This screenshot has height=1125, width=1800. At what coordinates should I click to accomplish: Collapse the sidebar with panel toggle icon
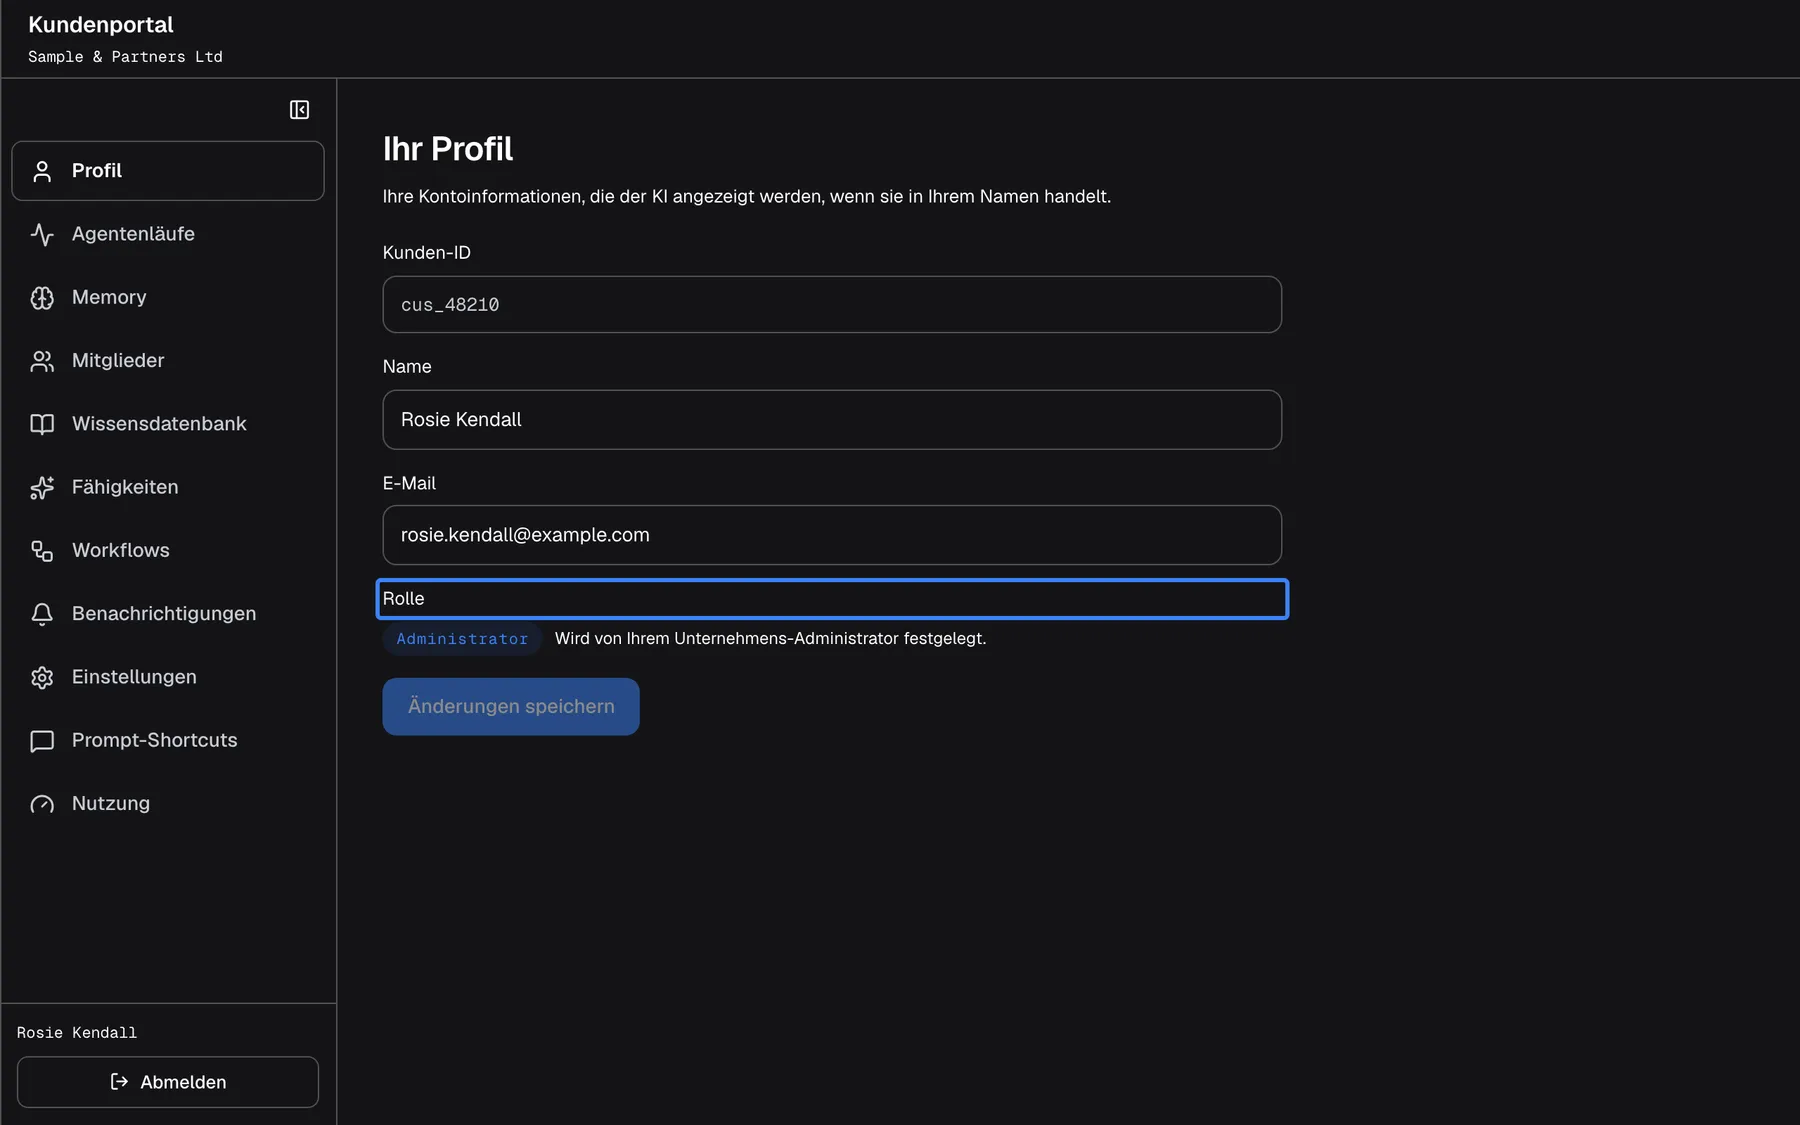click(299, 110)
